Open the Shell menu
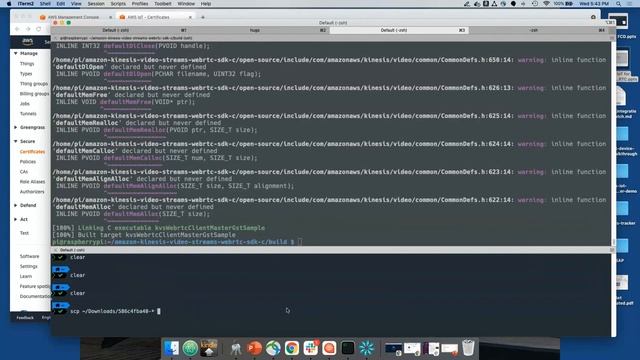 pyautogui.click(x=45, y=4)
